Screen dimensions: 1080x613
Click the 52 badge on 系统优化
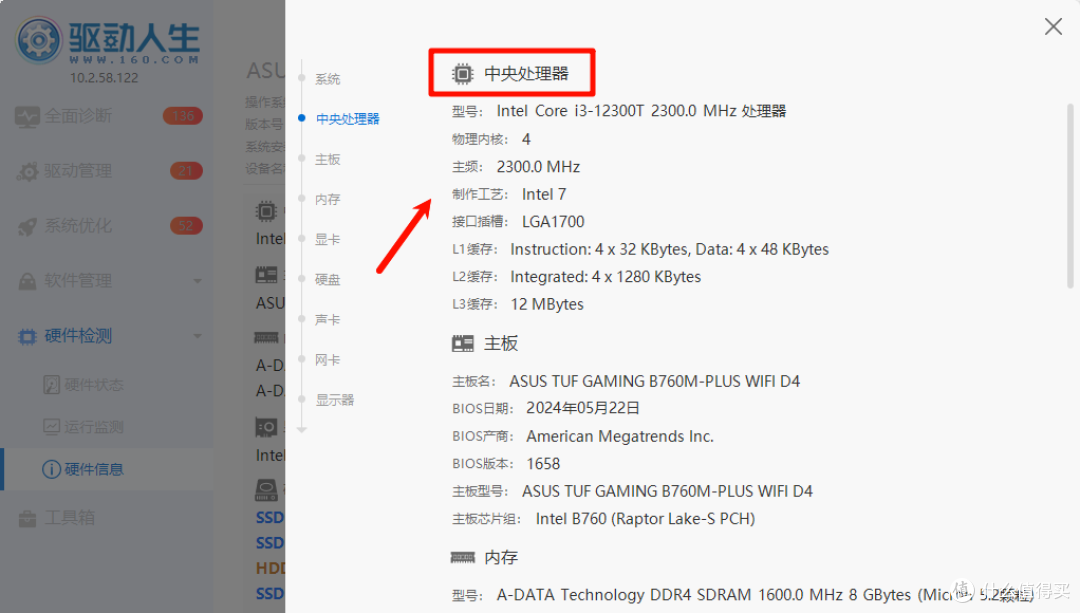point(187,226)
